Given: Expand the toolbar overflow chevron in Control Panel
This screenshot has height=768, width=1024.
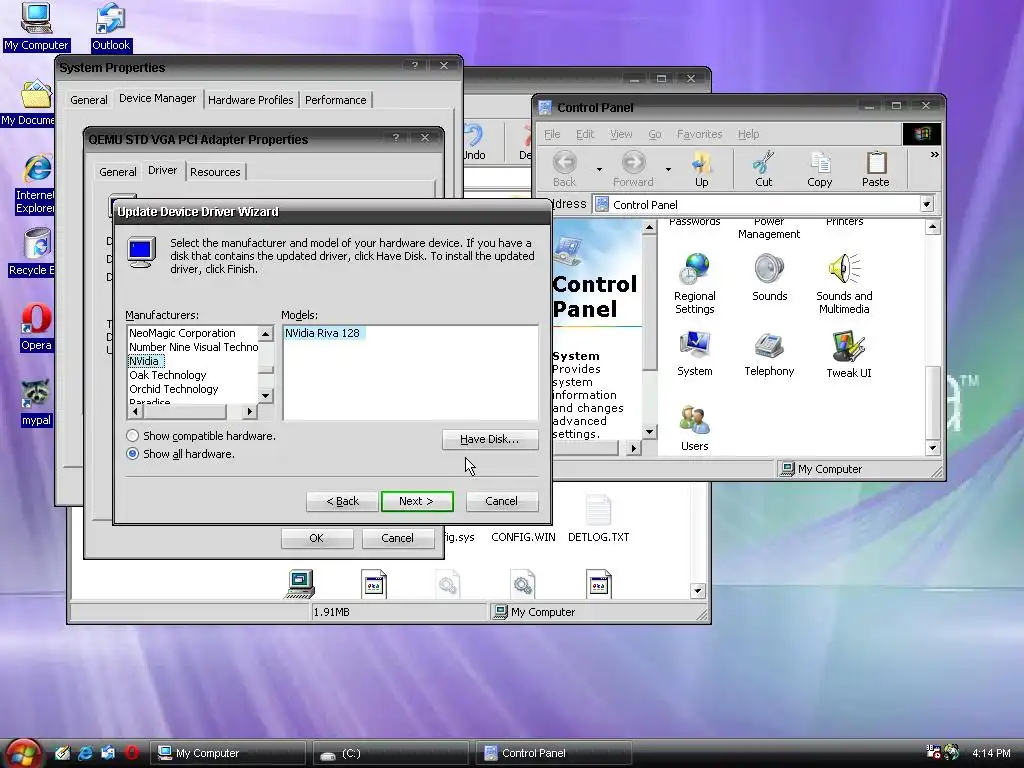Looking at the screenshot, I should [935, 155].
